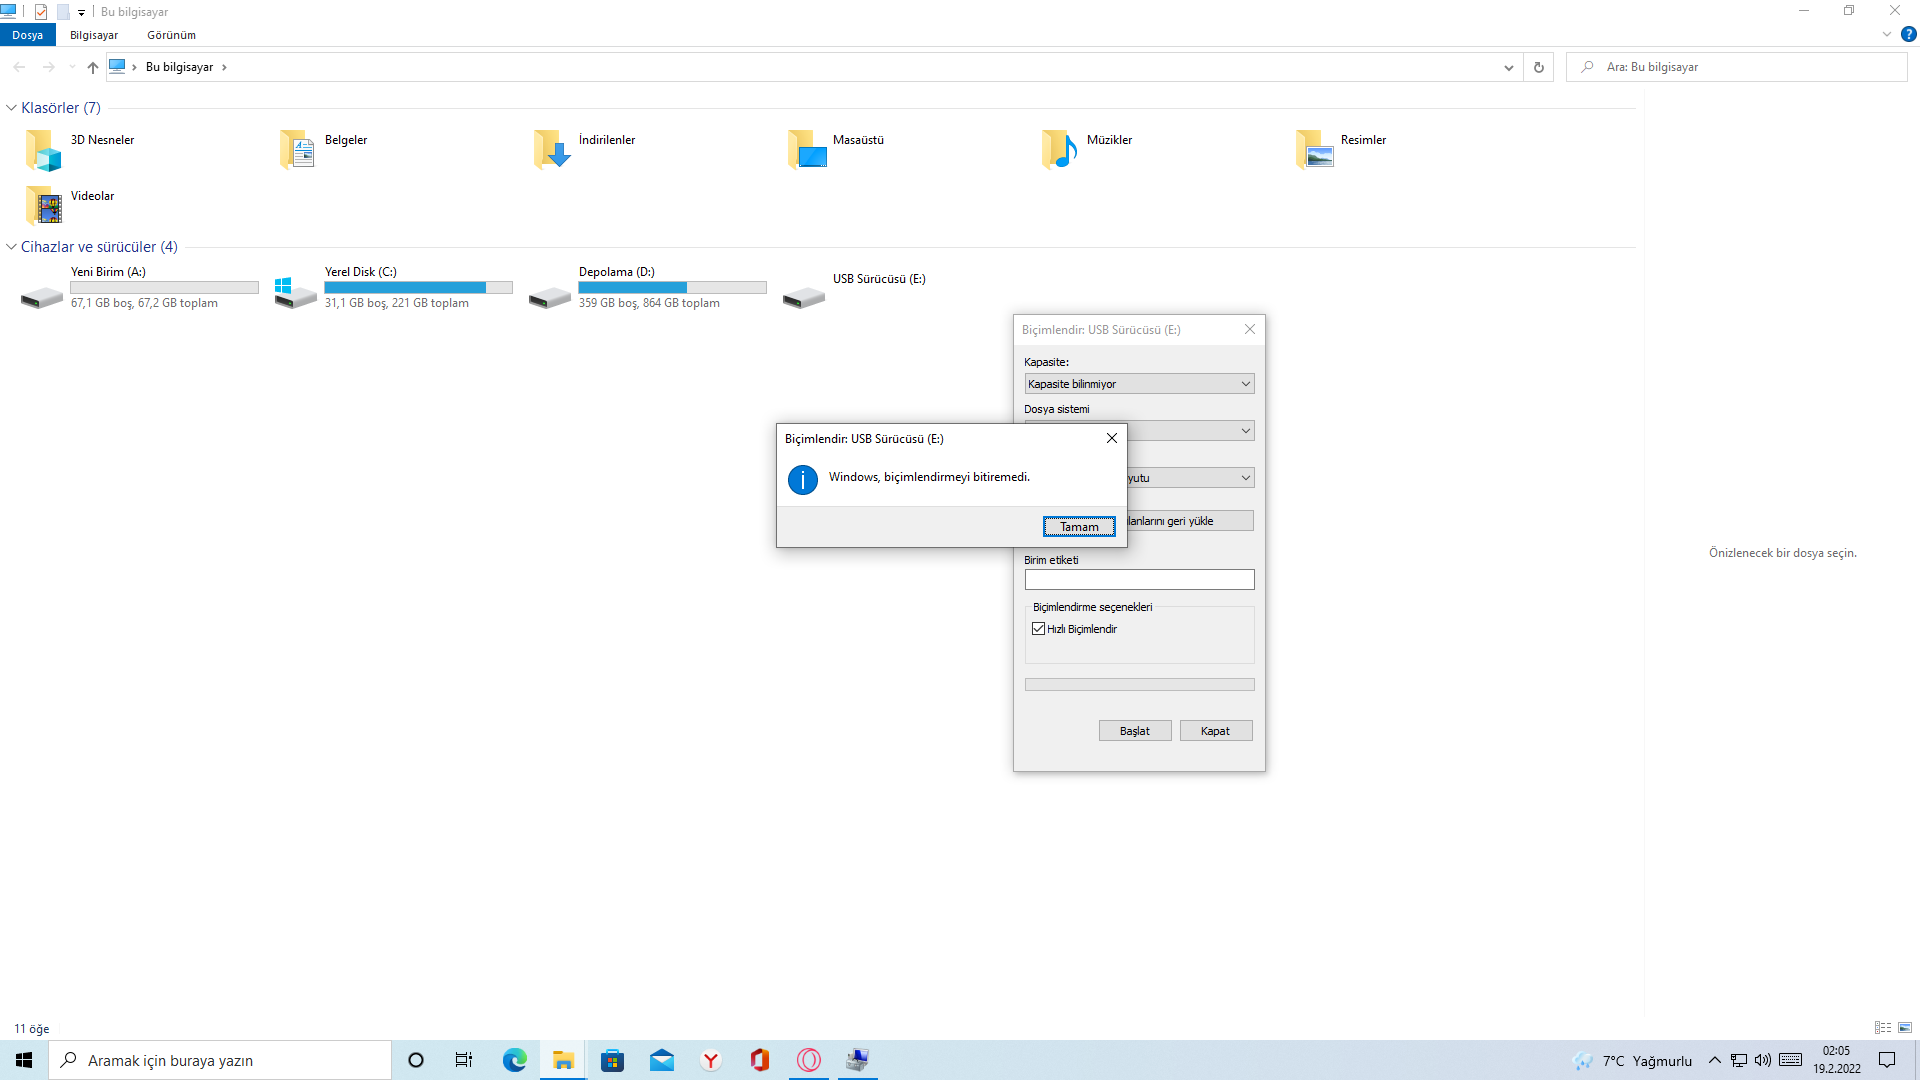This screenshot has height=1080, width=1920.
Task: Click the Tamam button in the format error dialog
Action: (1079, 527)
